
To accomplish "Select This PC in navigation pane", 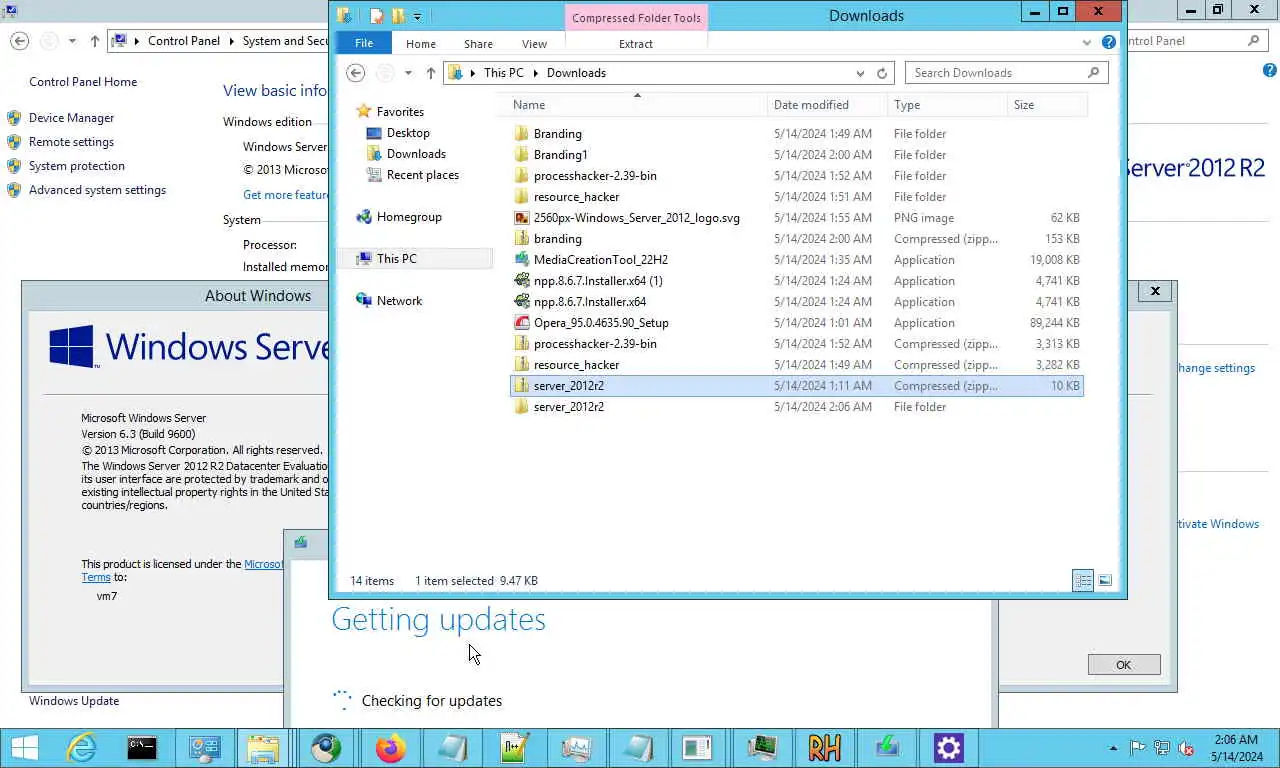I will (396, 259).
